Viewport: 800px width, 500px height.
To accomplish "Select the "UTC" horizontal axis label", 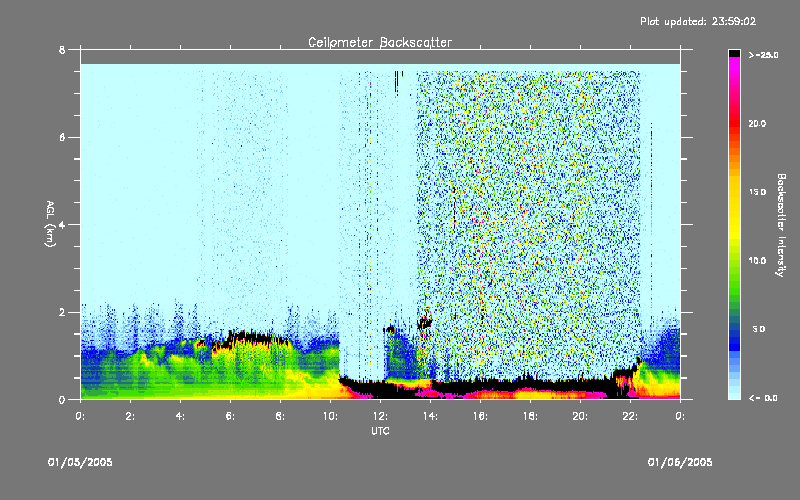I will click(380, 431).
